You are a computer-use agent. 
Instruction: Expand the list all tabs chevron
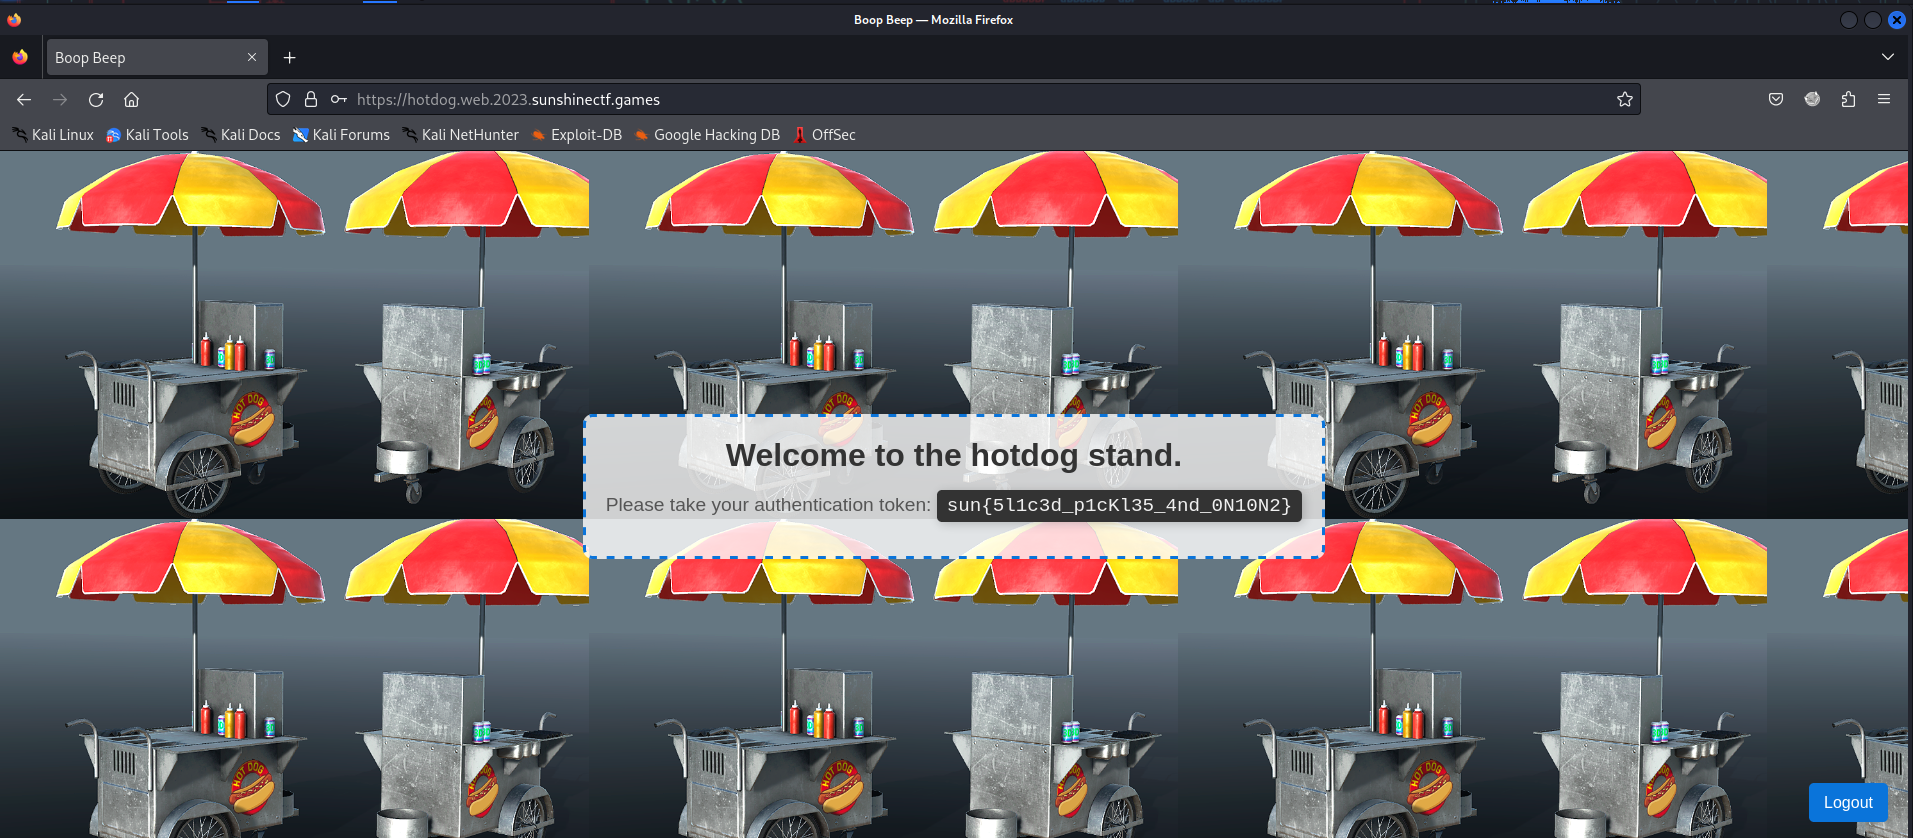(x=1887, y=57)
